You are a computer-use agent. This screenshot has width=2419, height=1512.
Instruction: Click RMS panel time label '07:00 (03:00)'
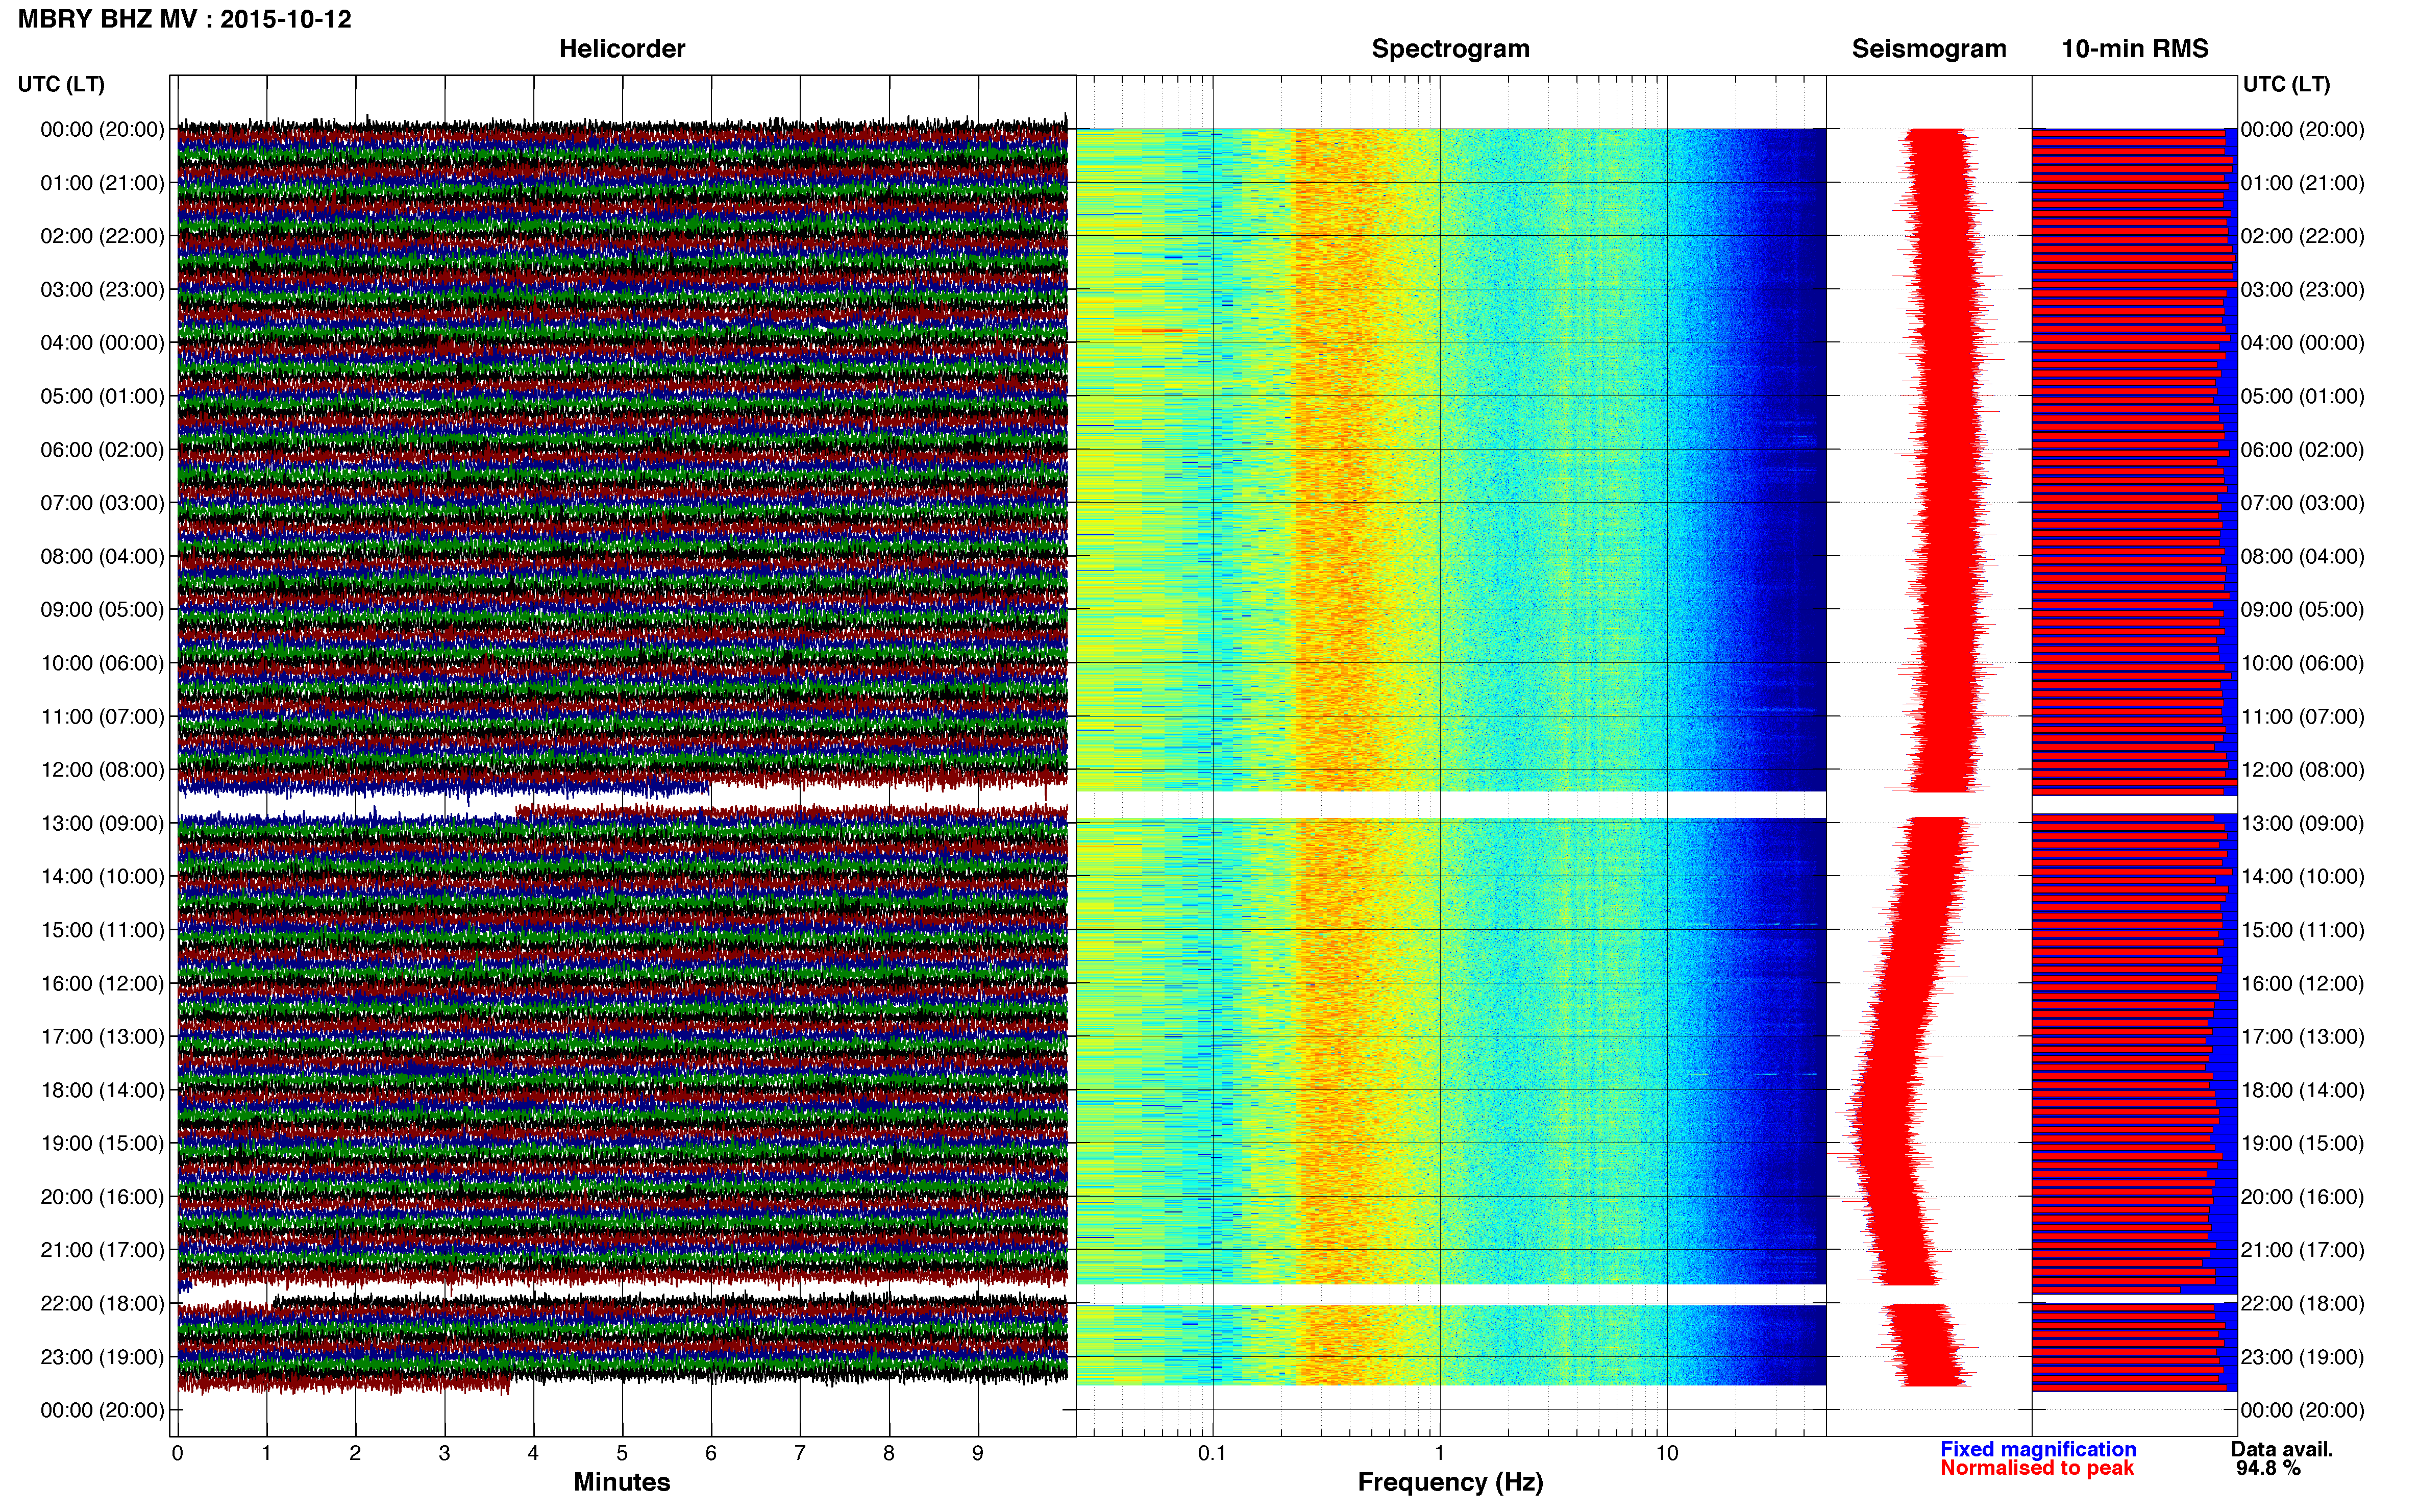pyautogui.click(x=2303, y=503)
